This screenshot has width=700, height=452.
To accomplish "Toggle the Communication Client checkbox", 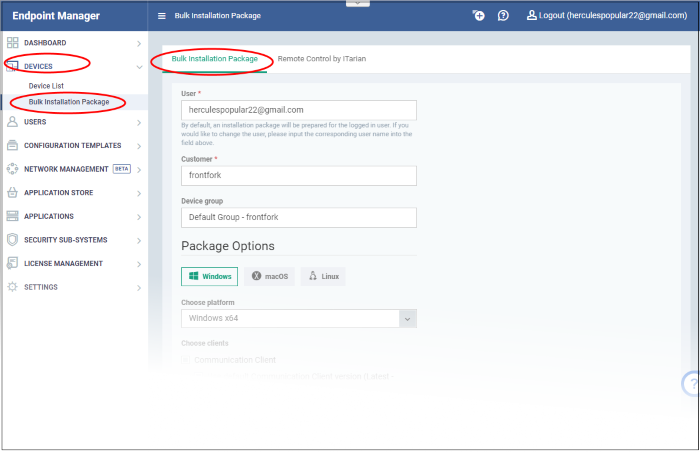I will coord(186,360).
